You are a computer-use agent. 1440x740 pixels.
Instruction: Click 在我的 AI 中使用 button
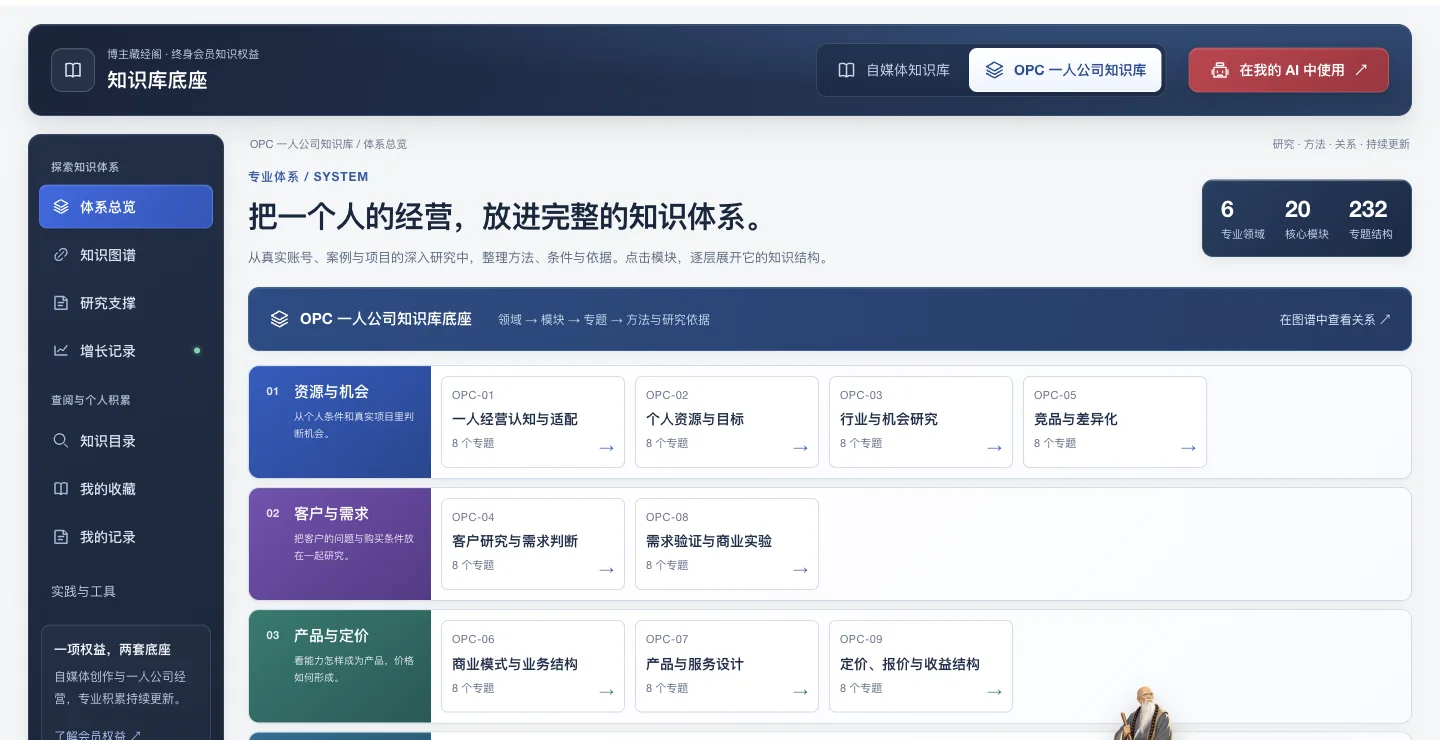coord(1288,70)
